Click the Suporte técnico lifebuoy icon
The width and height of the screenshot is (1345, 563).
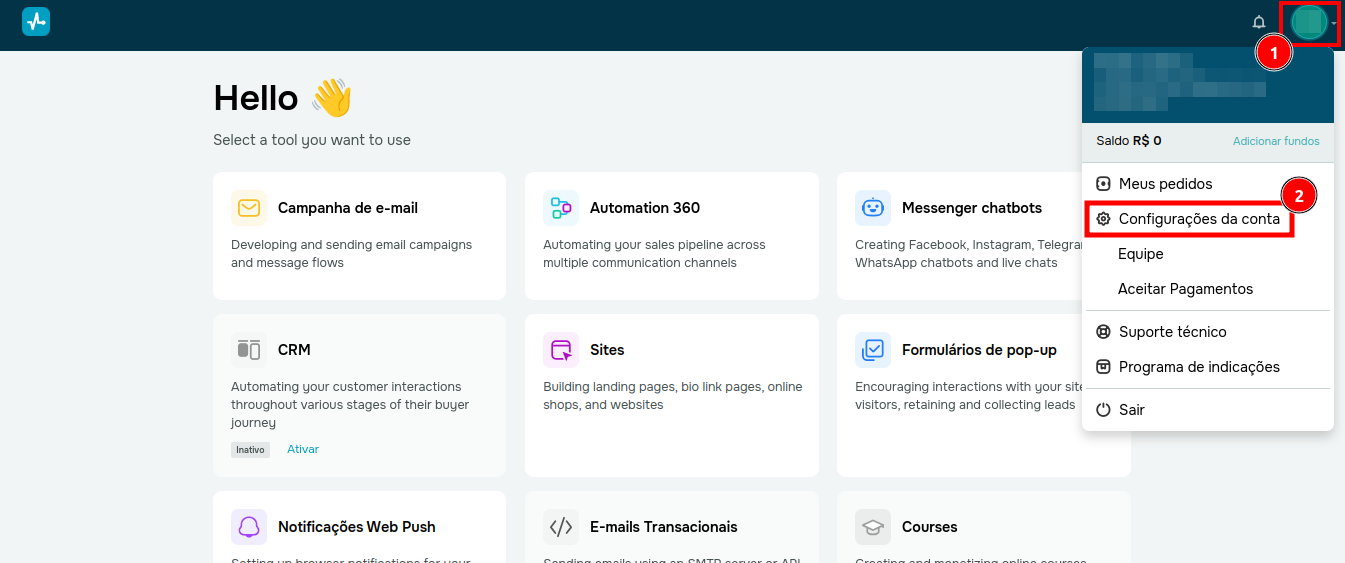pos(1103,332)
